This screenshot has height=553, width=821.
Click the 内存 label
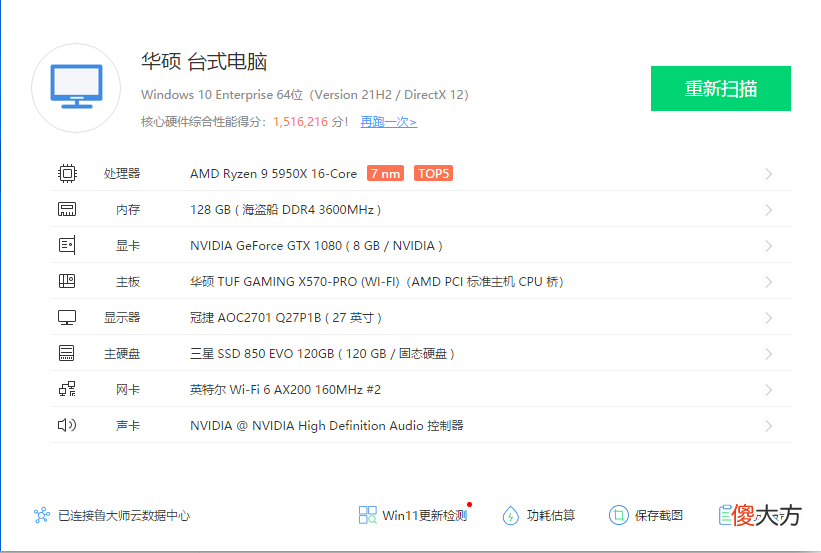click(128, 210)
